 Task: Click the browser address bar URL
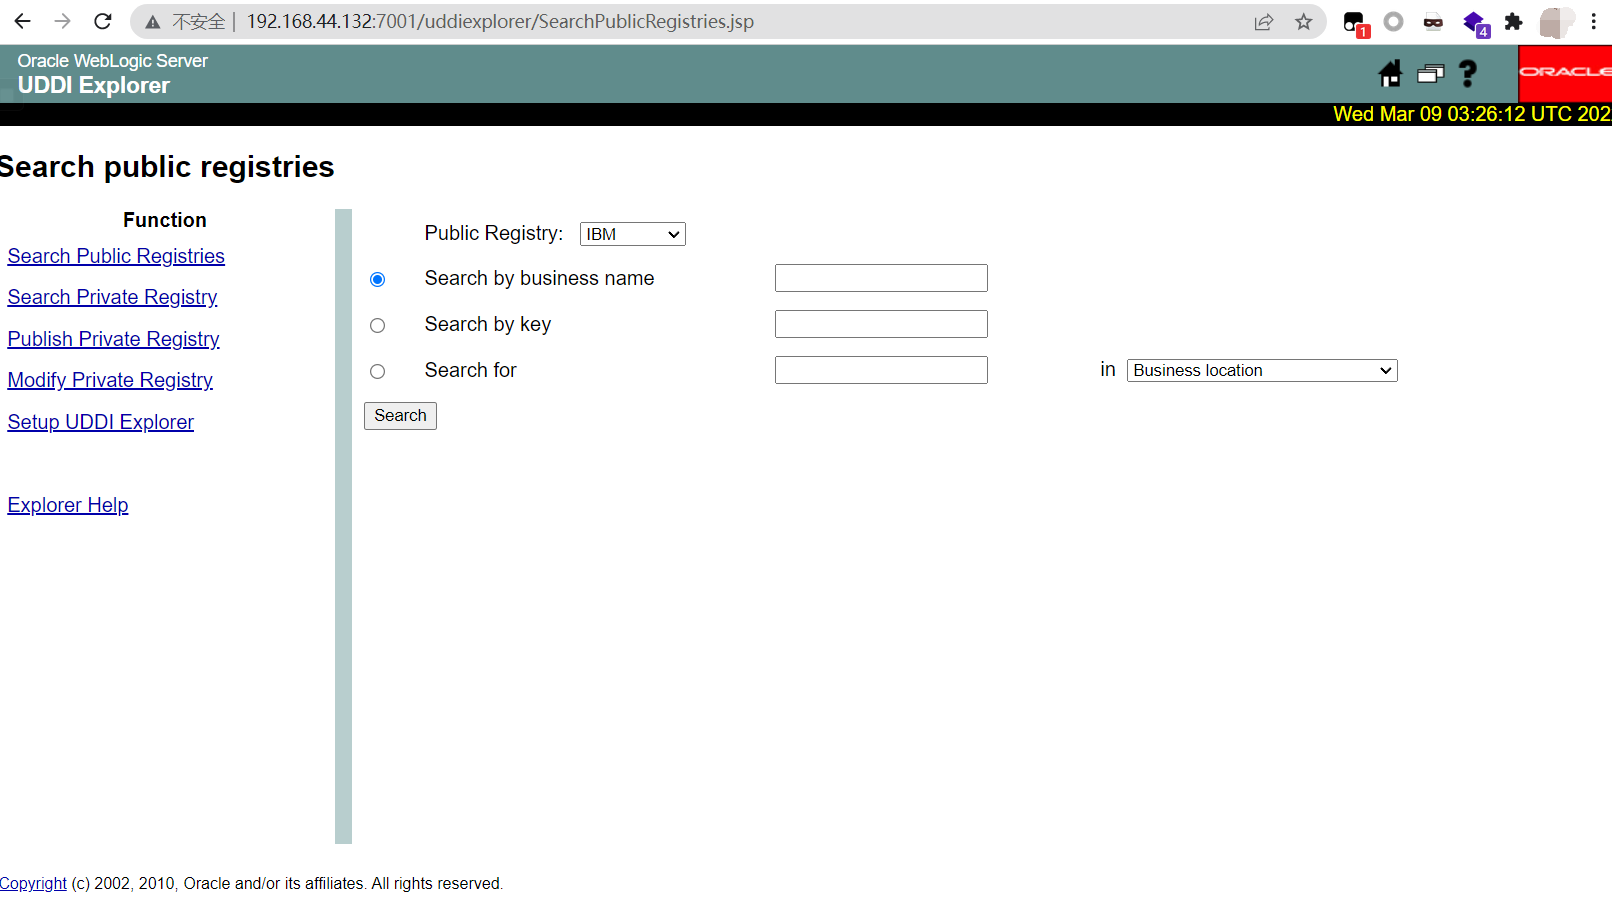(x=500, y=21)
